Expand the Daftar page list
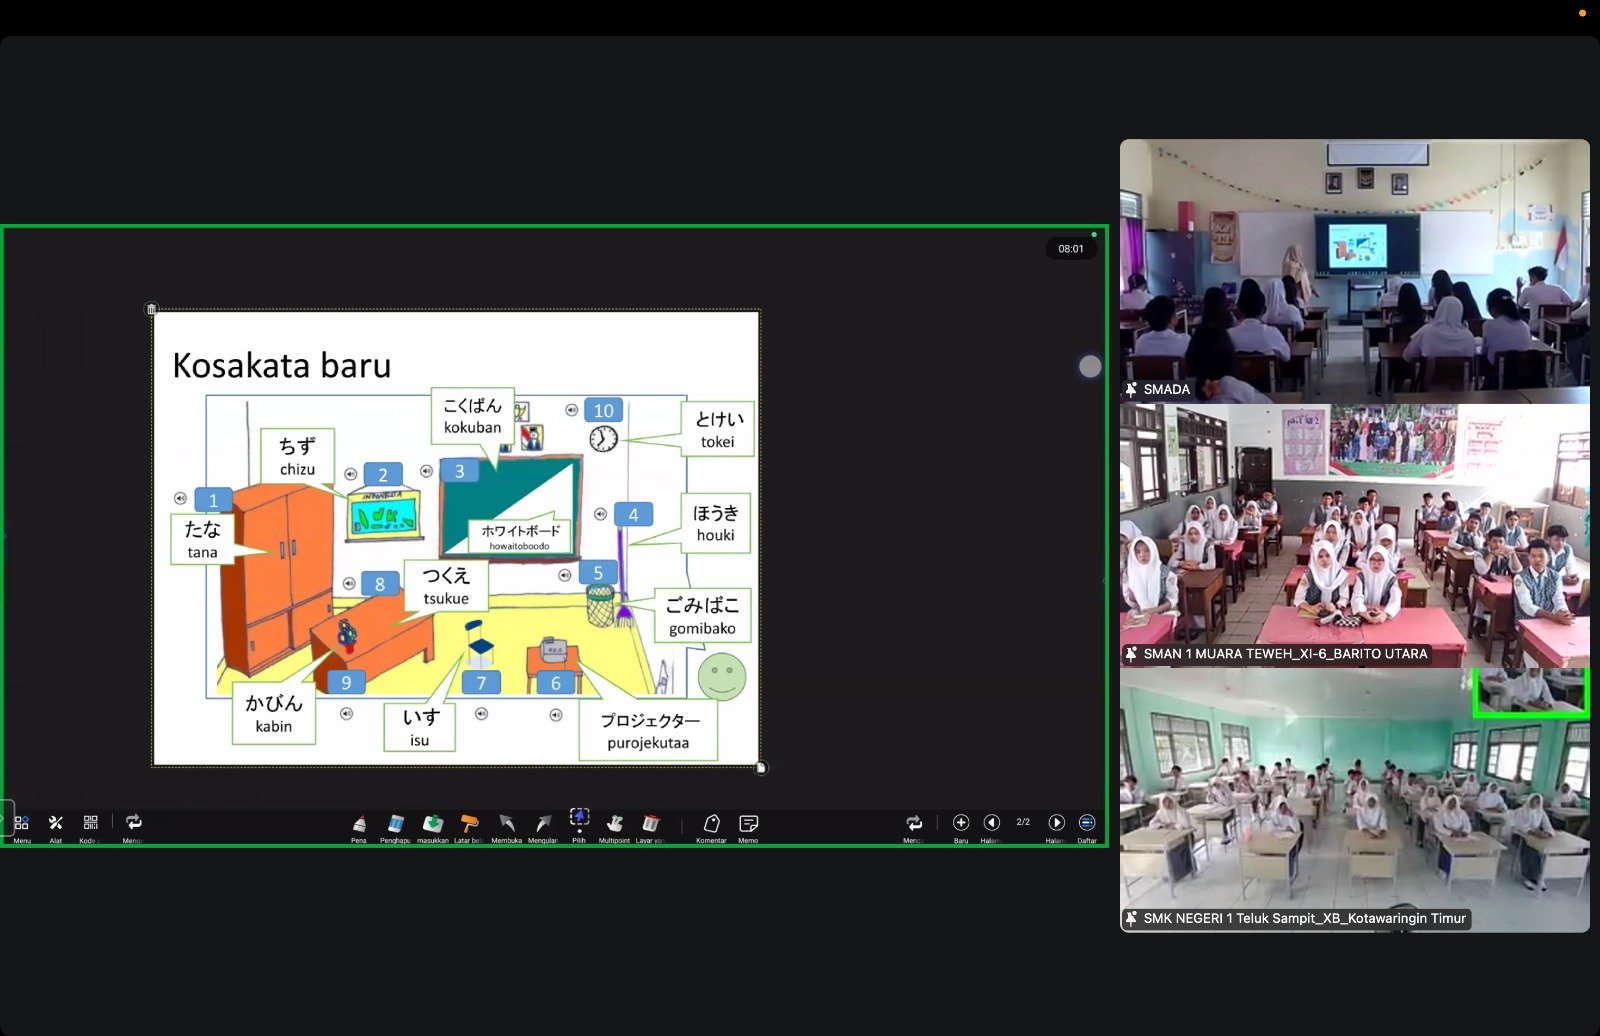 (1087, 823)
